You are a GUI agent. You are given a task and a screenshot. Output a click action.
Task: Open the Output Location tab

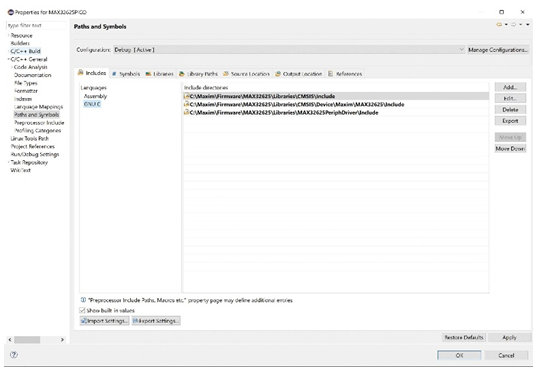pos(299,74)
